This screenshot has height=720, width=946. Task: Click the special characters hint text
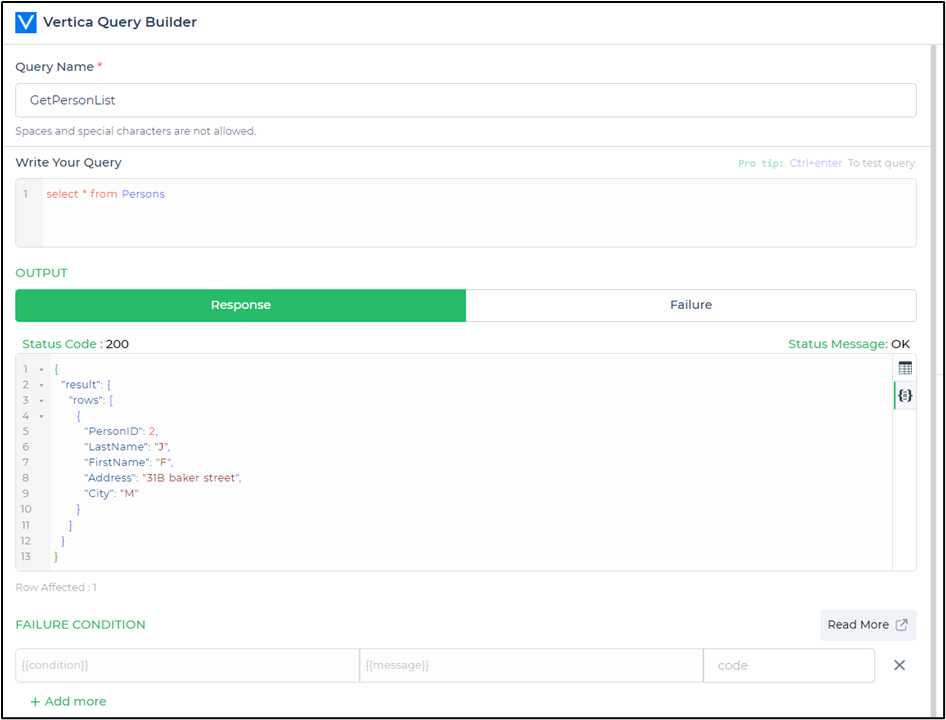(136, 131)
